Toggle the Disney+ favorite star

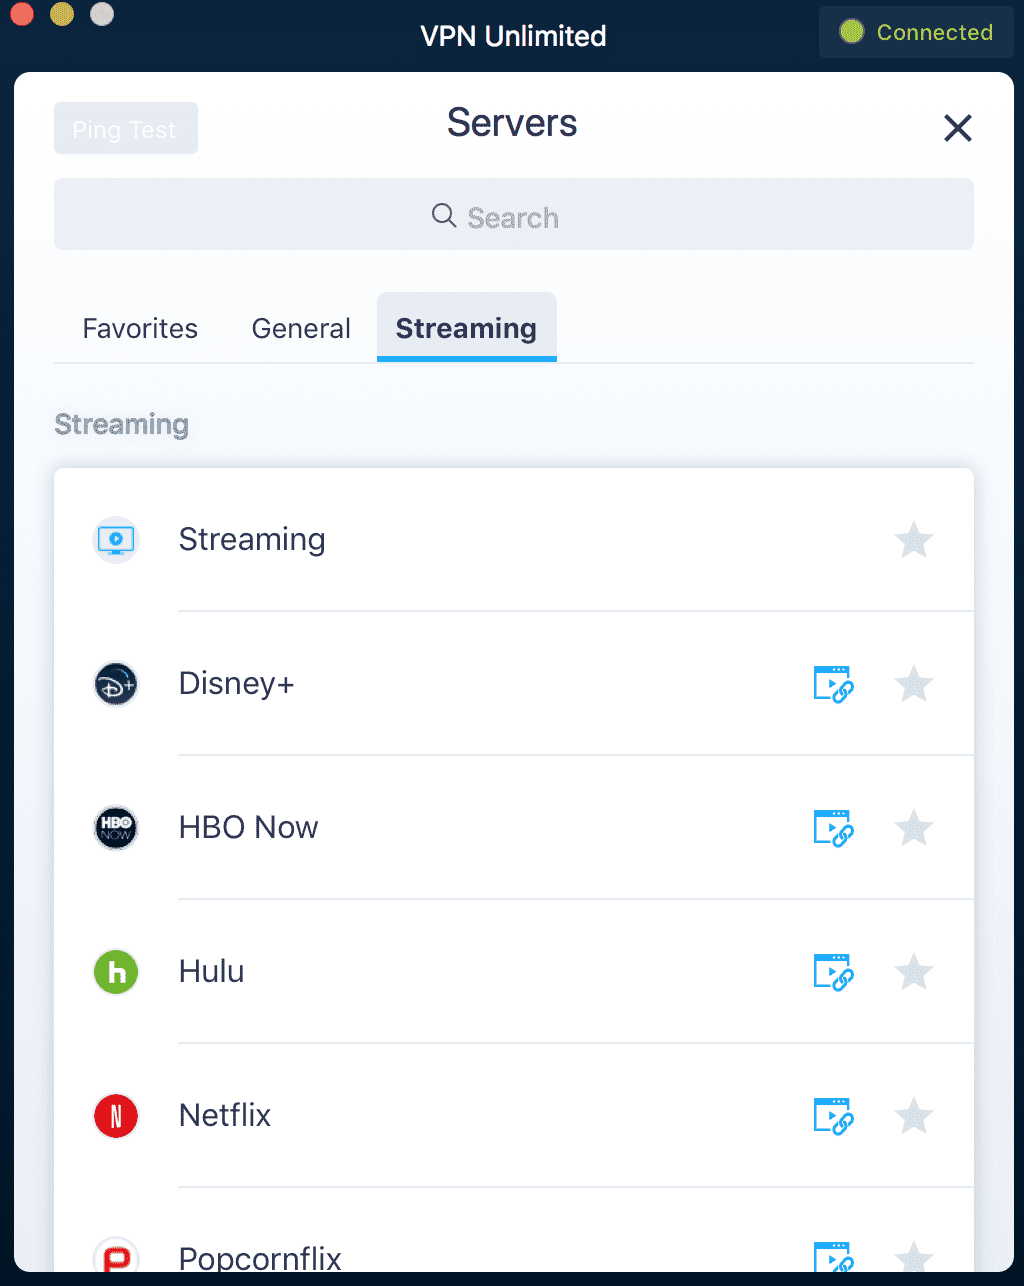913,684
